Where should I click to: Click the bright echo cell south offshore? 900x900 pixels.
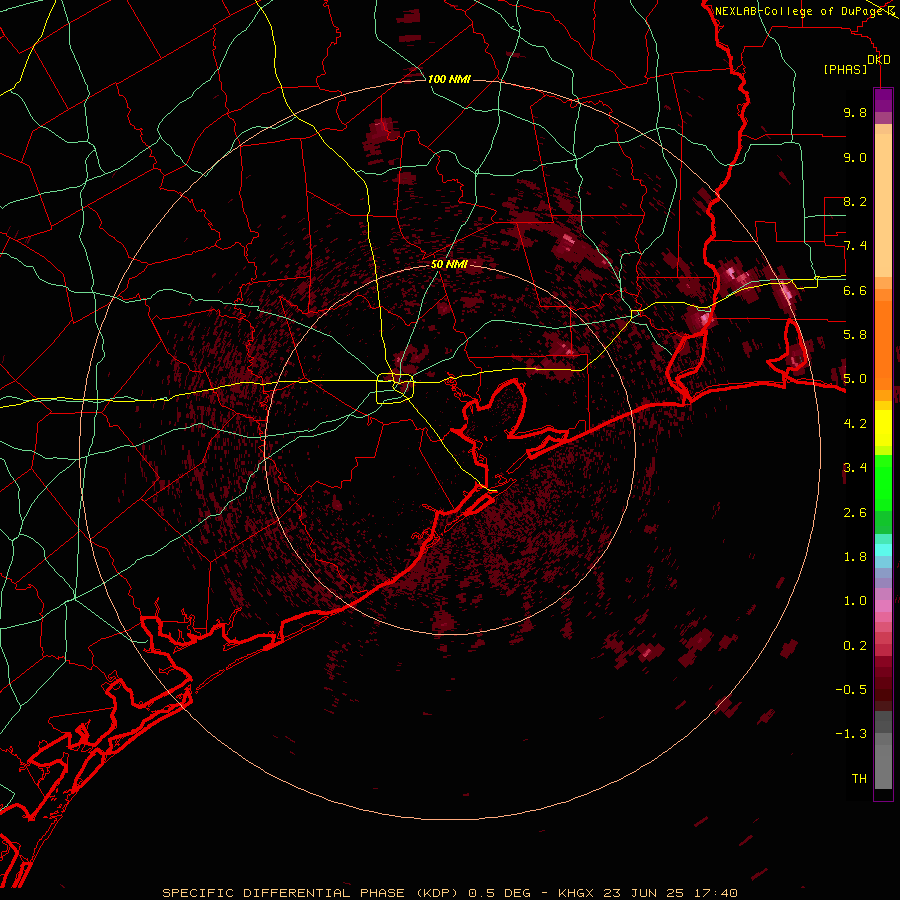click(x=646, y=653)
